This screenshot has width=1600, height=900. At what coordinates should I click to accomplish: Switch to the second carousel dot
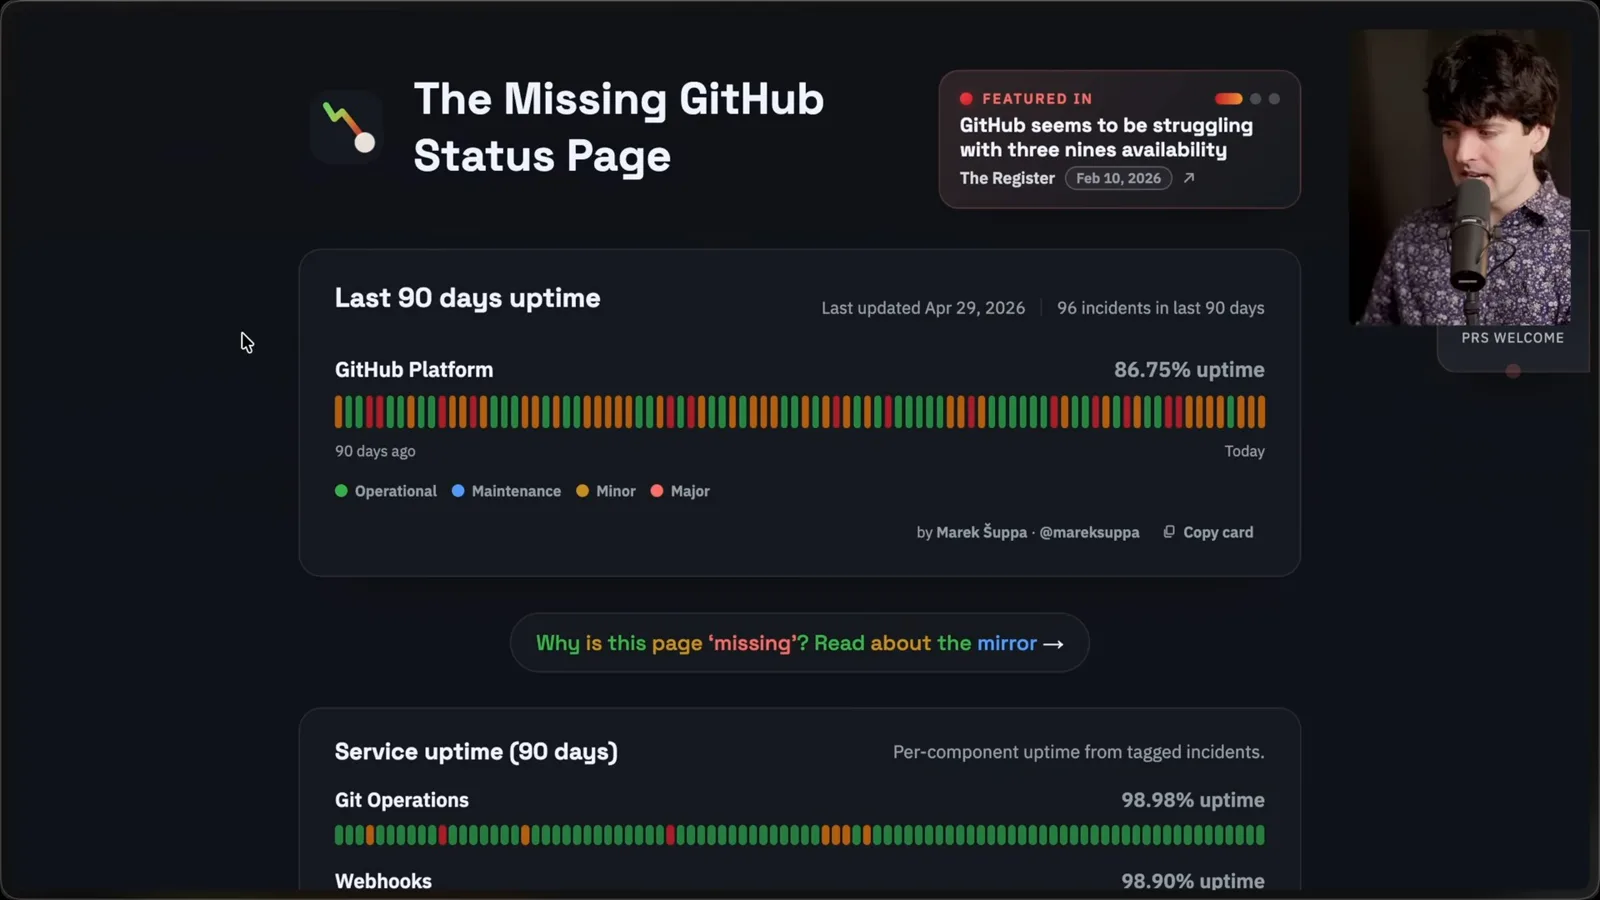point(1256,99)
